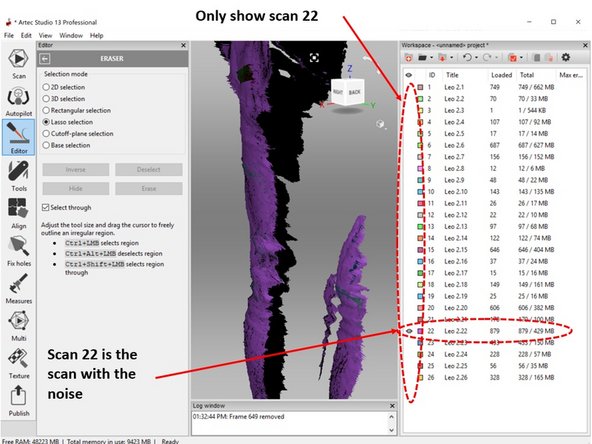Viewport: 592px width, 444px height.
Task: Open Workspace settings gear
Action: point(566,57)
